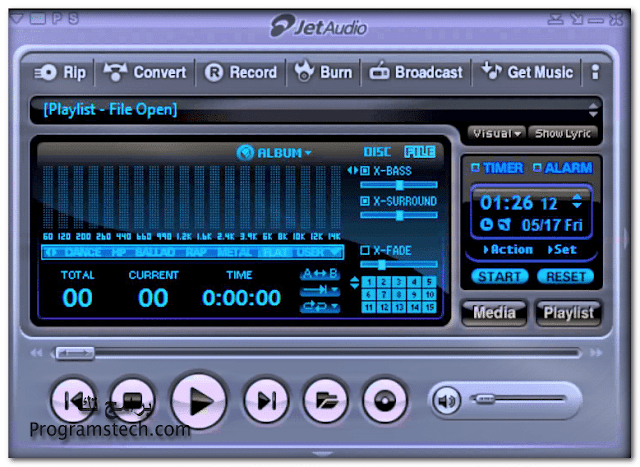Click the S icon in the title bar
The image size is (640, 467).
point(73,18)
